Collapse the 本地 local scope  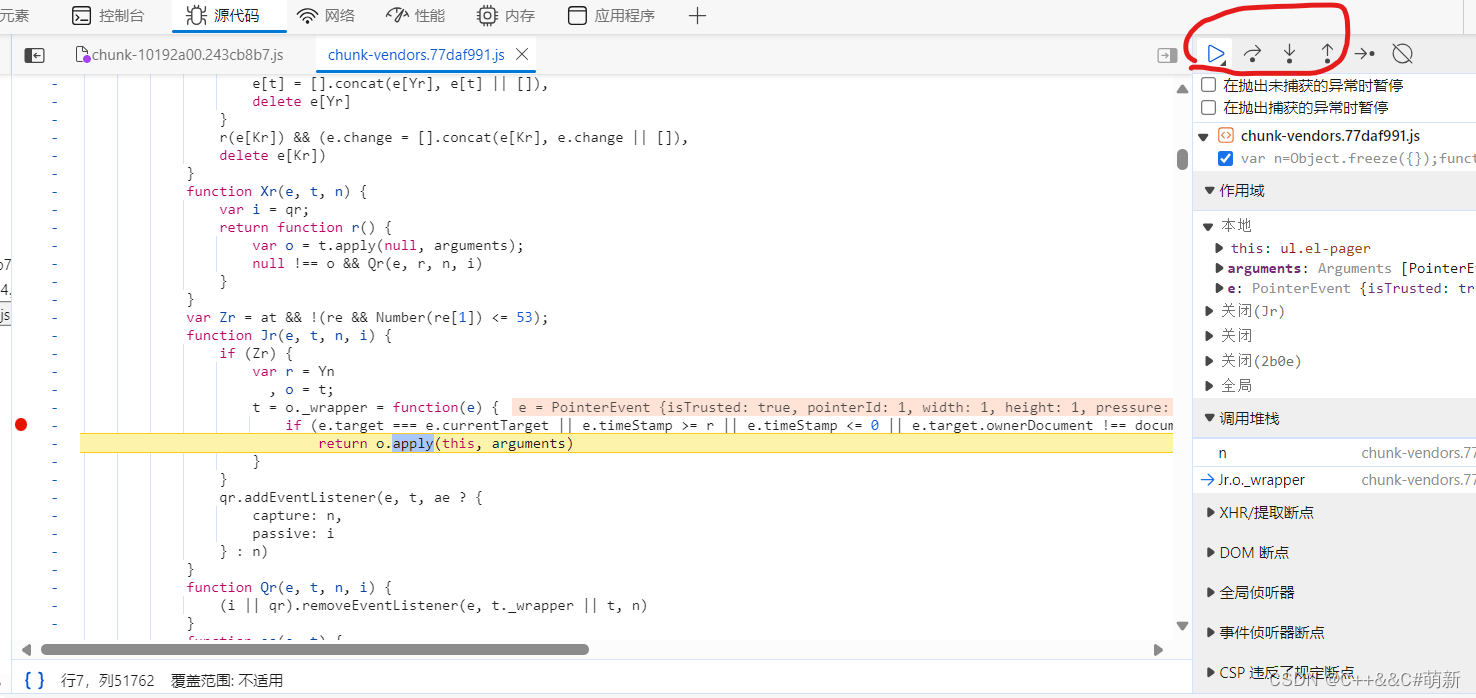coord(1209,226)
